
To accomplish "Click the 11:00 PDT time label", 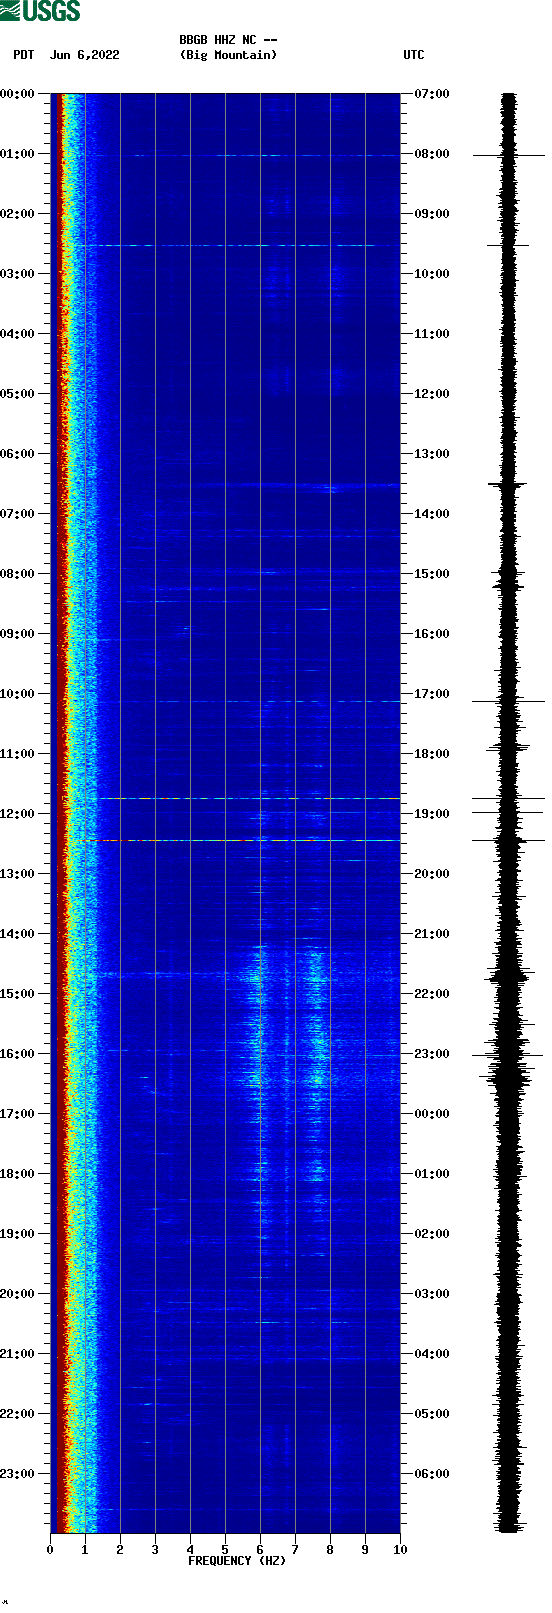I will 18,754.
